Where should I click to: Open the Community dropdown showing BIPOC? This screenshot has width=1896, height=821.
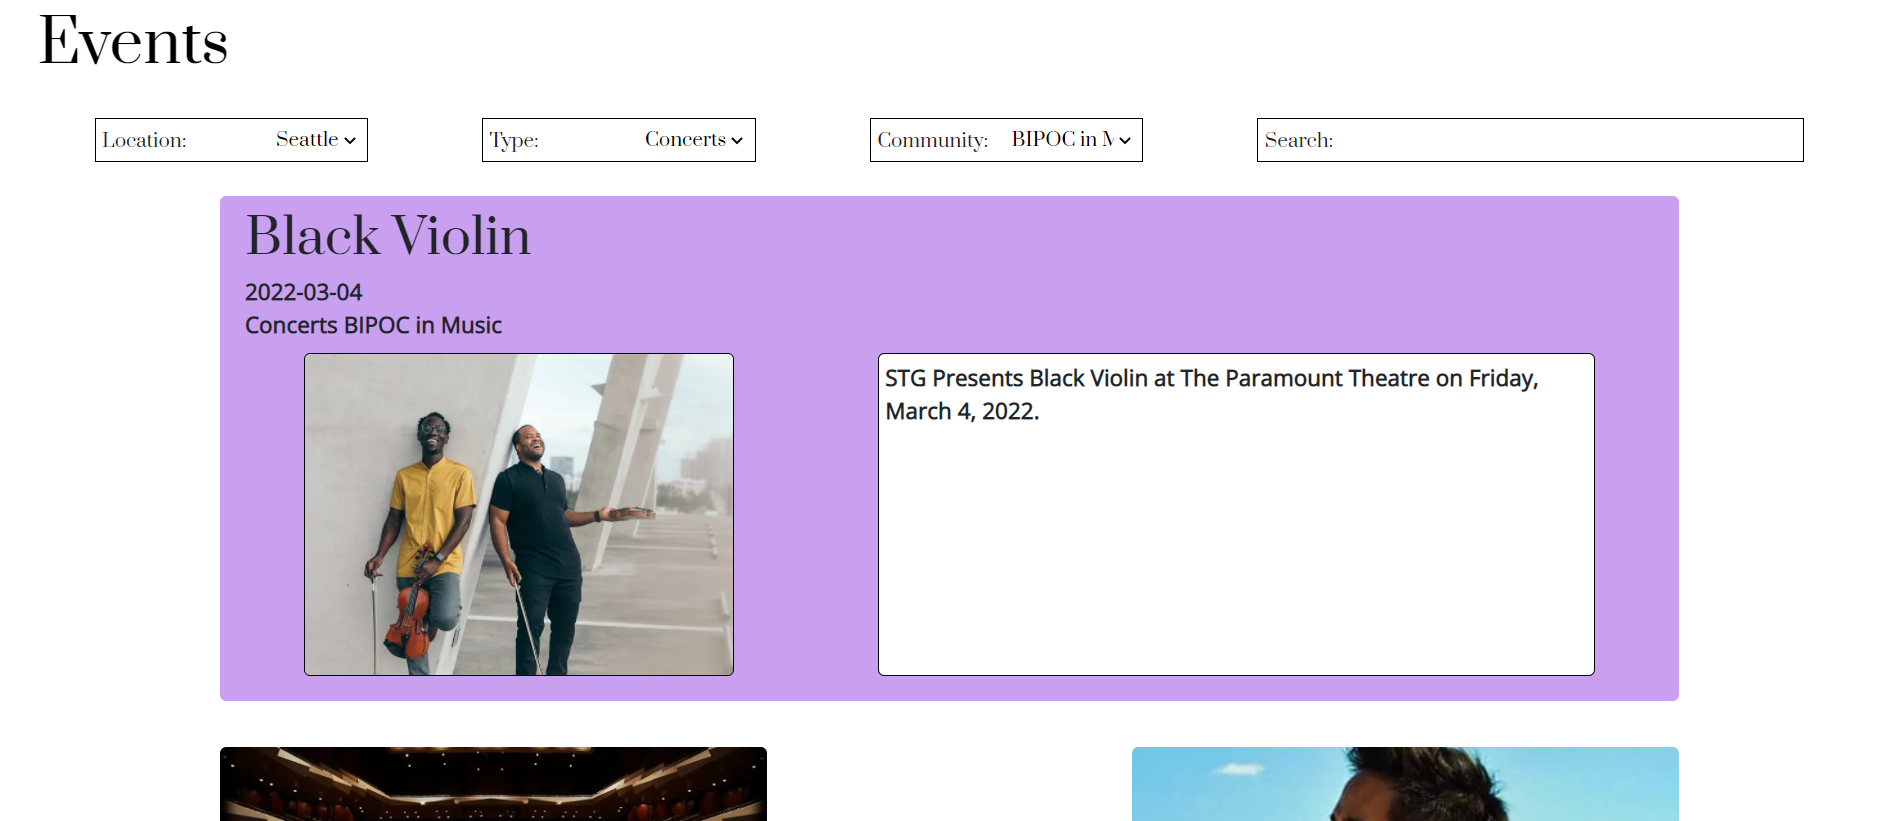(1006, 140)
